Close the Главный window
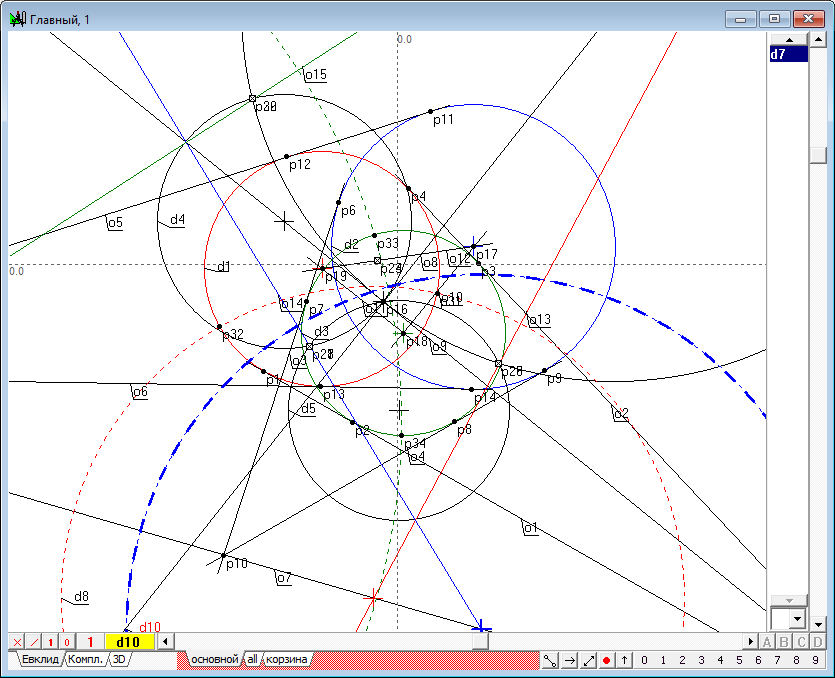The width and height of the screenshot is (835, 678). [808, 19]
